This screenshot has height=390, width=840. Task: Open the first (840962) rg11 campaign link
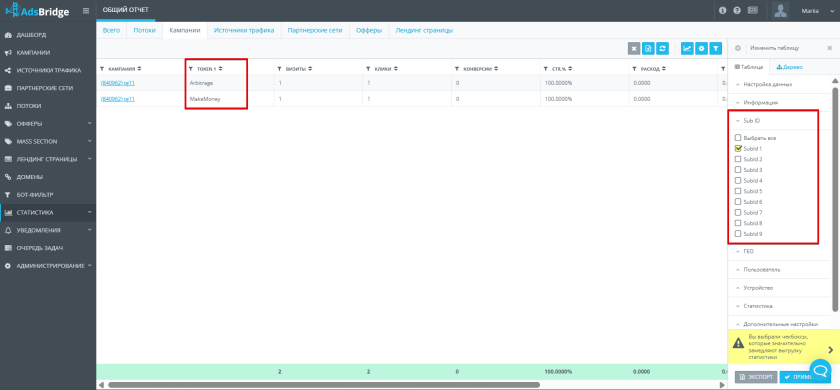click(x=117, y=83)
